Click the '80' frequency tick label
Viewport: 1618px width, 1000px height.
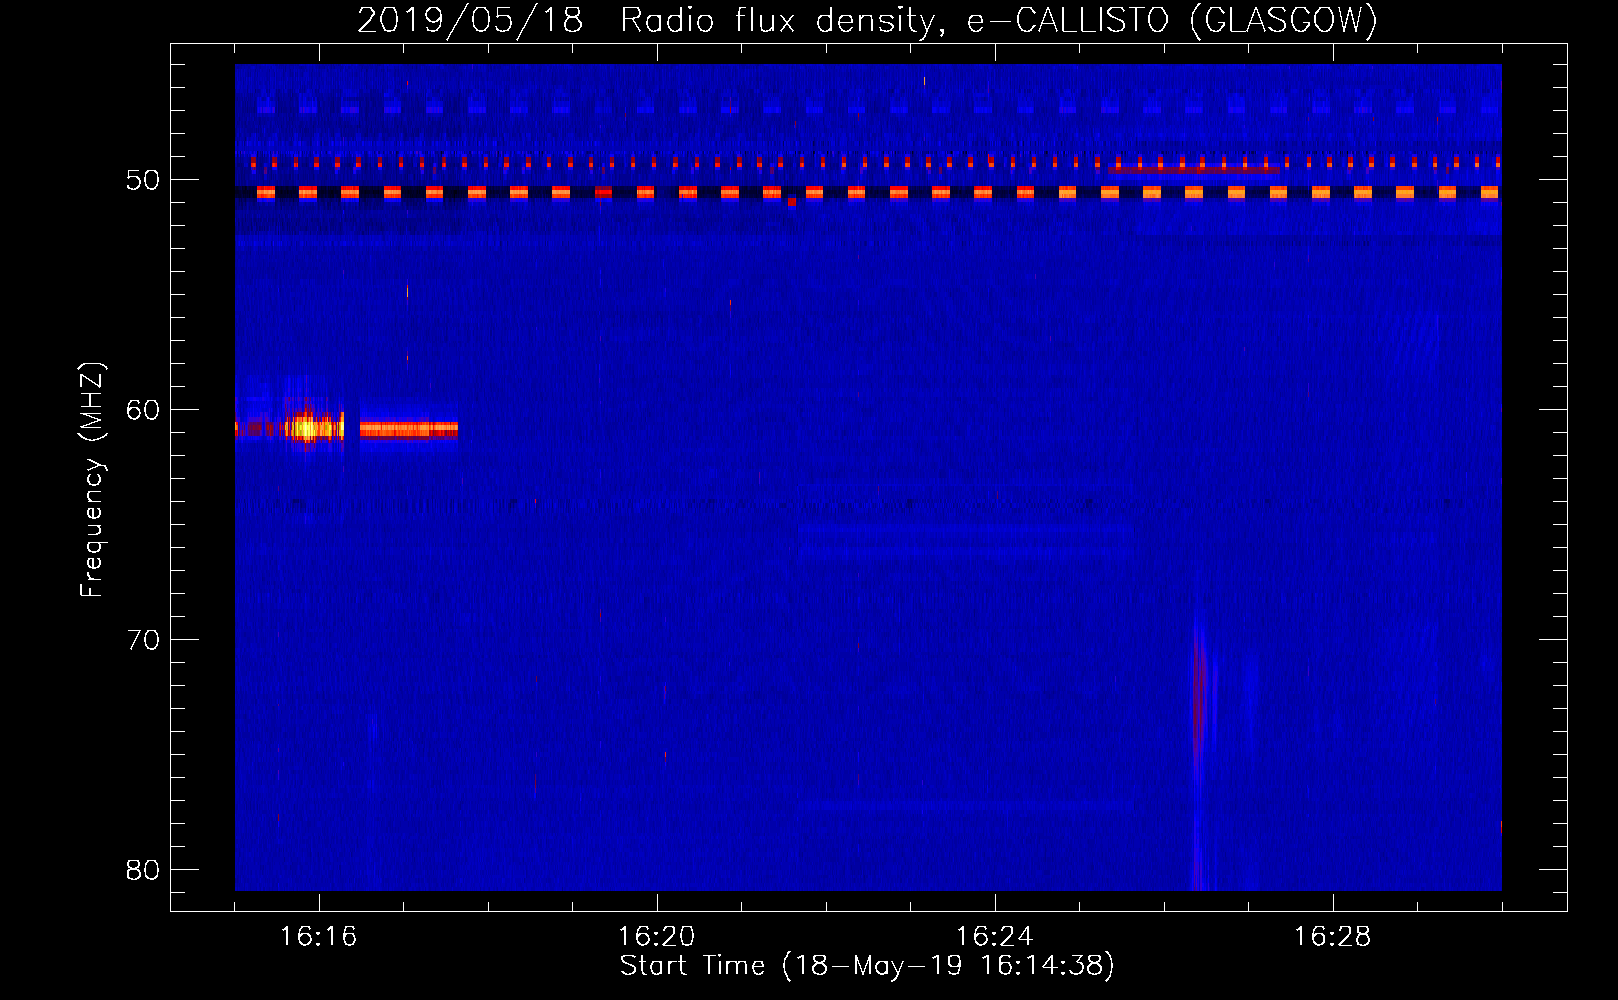(143, 870)
